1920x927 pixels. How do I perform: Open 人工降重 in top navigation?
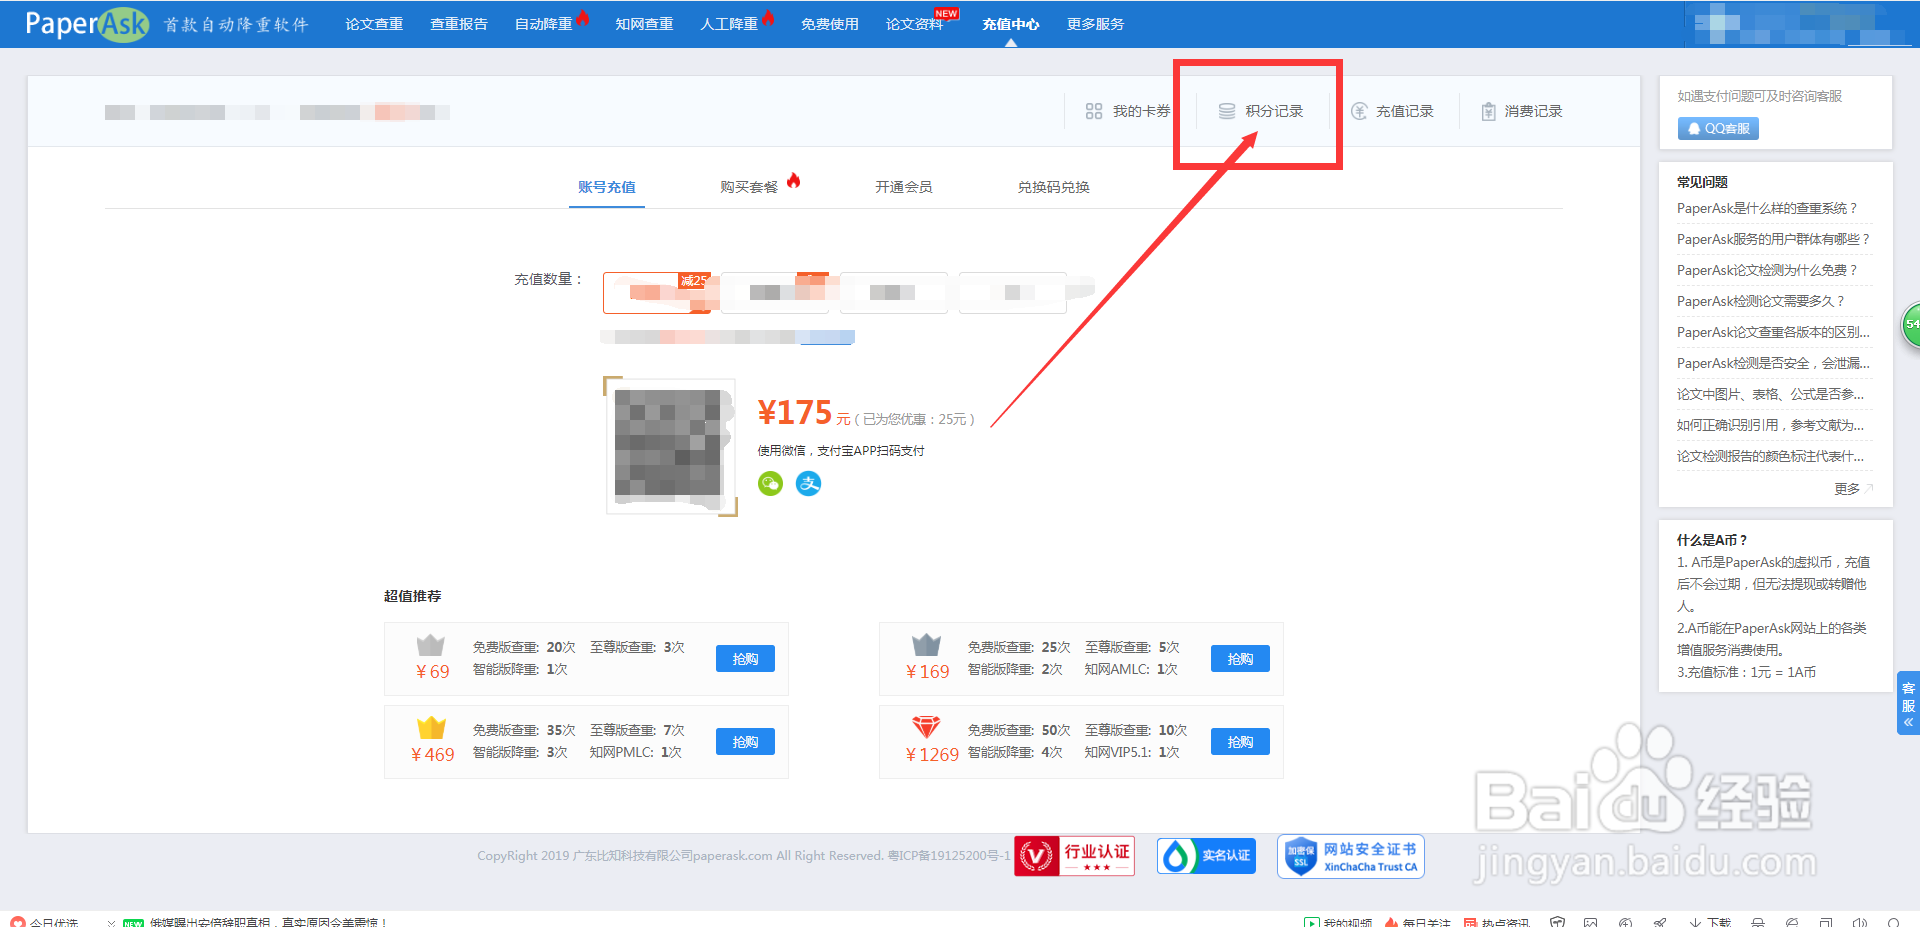[729, 24]
